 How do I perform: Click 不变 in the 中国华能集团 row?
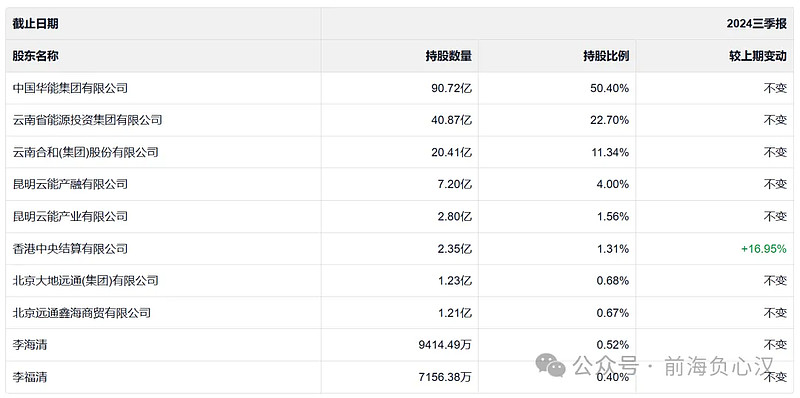(776, 88)
